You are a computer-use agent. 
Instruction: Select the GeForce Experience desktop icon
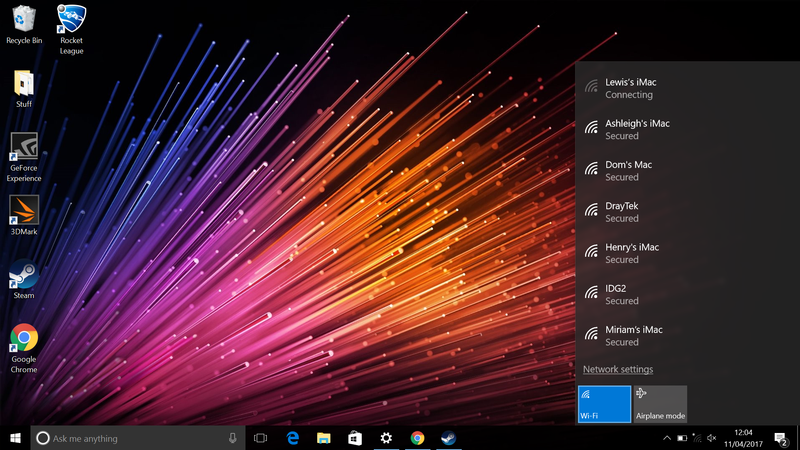click(x=24, y=157)
